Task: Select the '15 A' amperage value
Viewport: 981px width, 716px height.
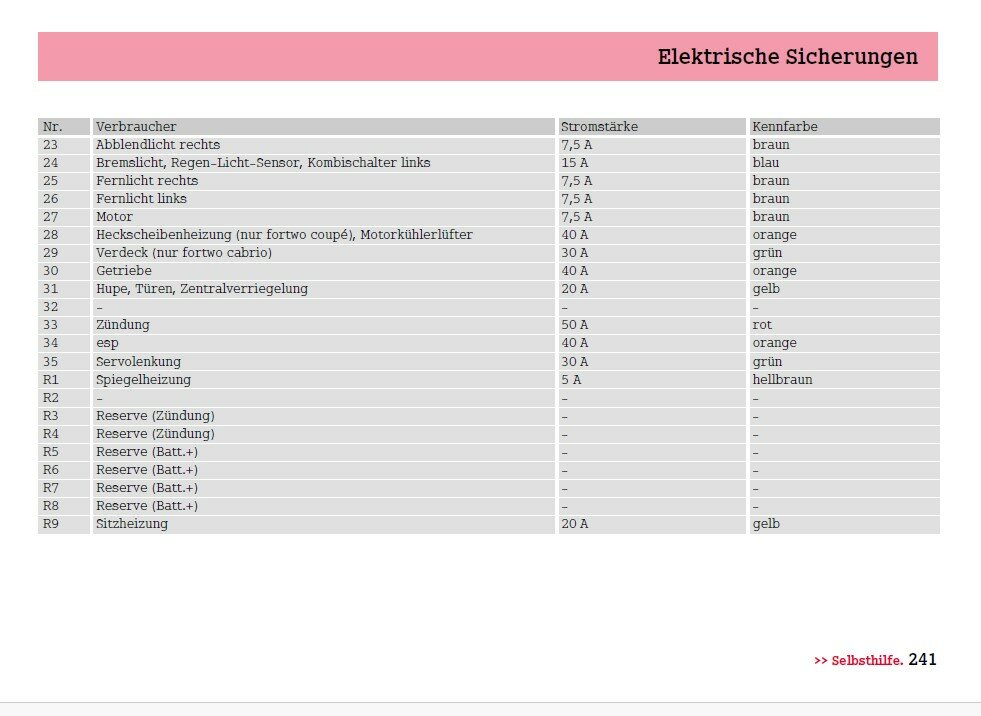Action: (574, 163)
